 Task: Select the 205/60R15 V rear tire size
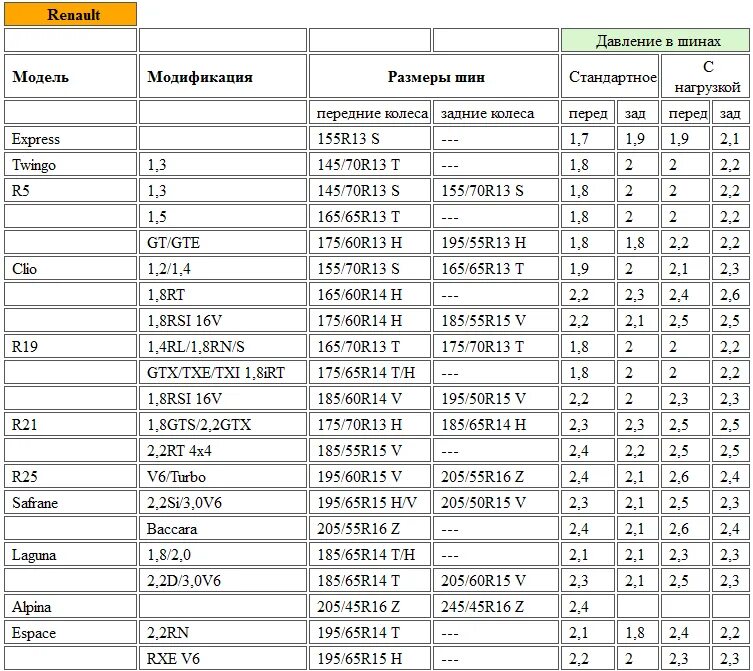[x=496, y=580]
